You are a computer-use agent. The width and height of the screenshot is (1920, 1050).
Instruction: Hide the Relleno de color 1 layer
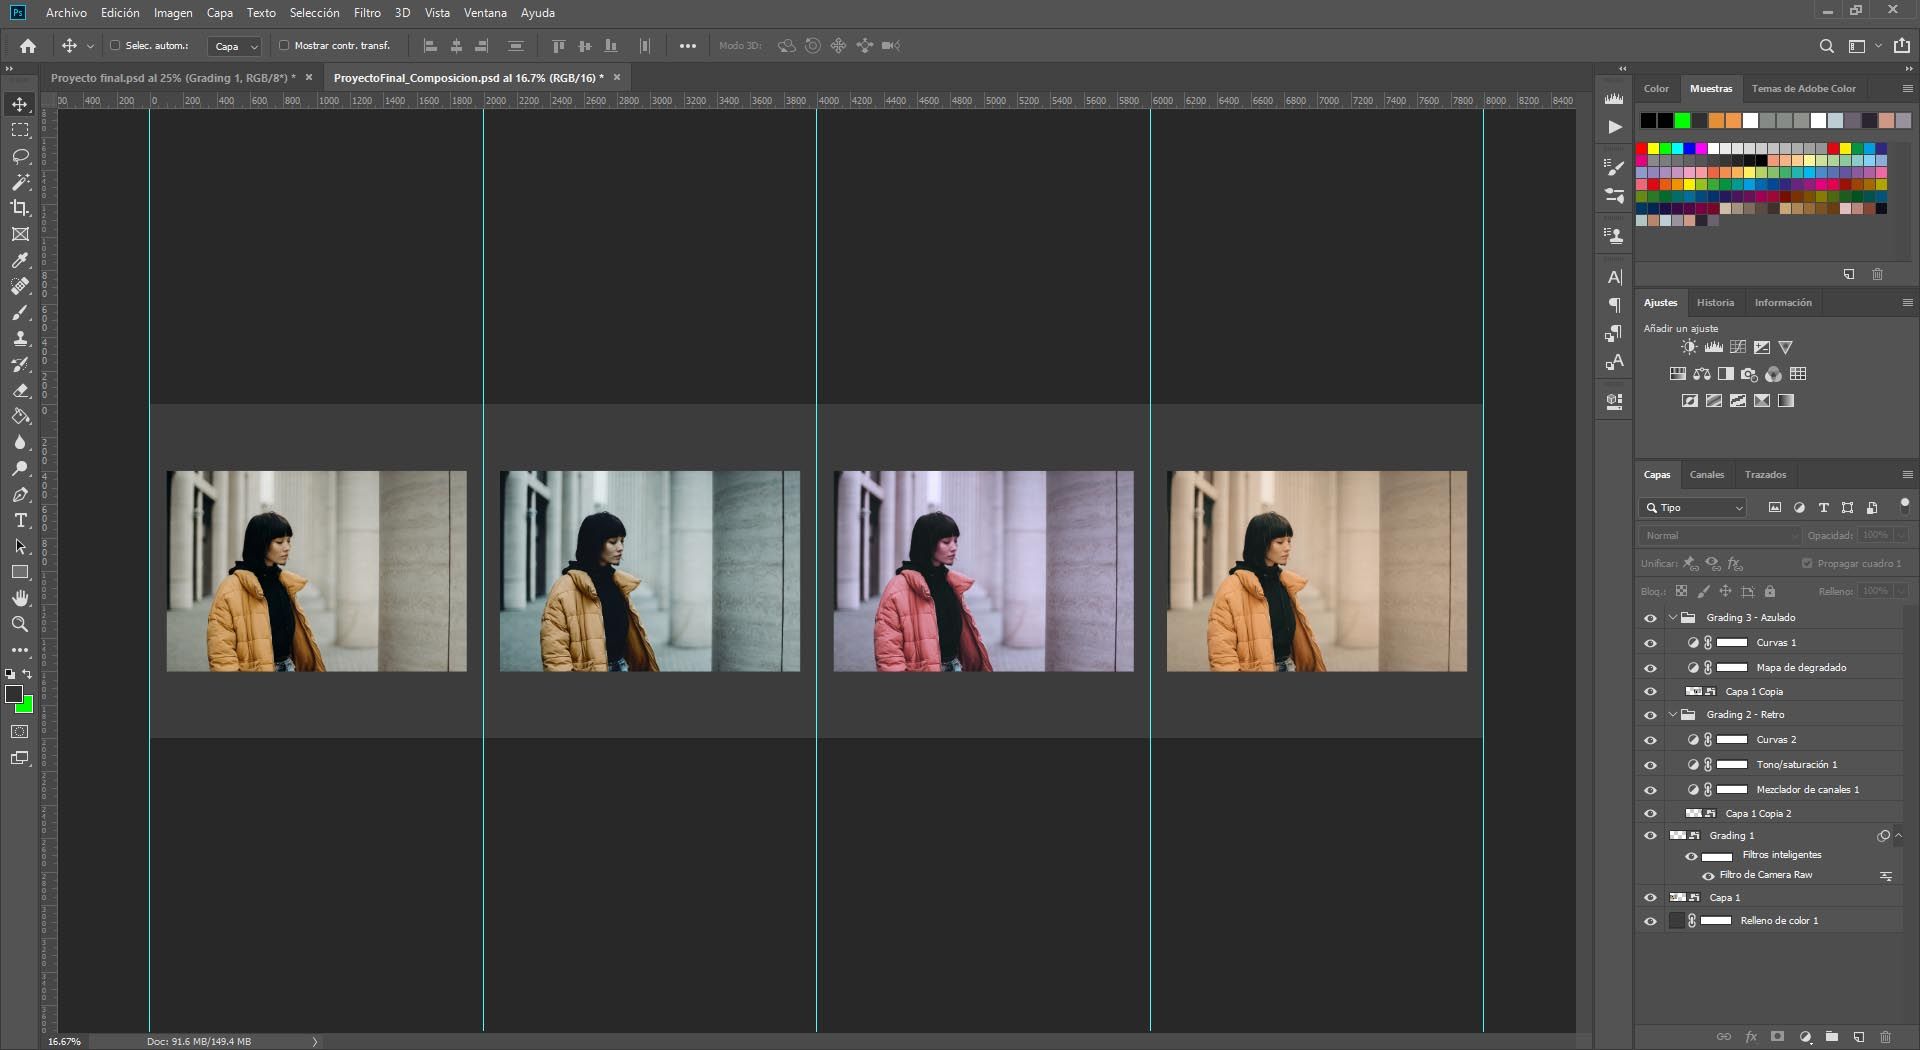(x=1650, y=921)
